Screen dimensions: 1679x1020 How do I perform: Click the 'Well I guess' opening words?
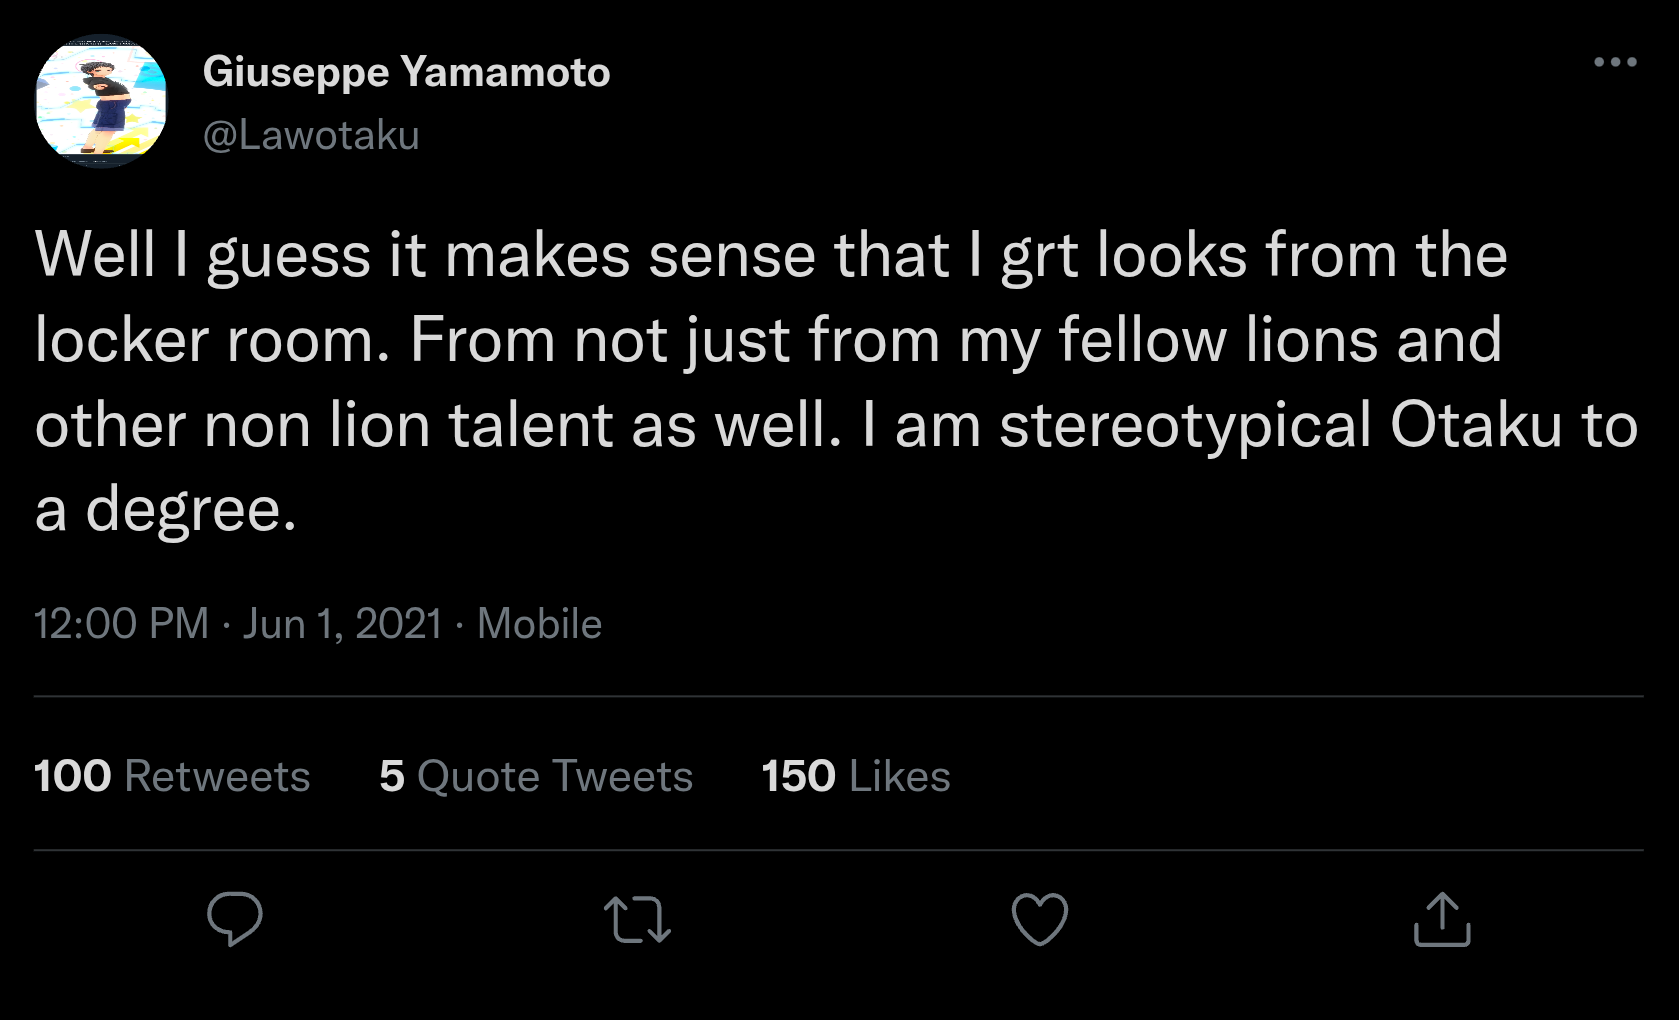tap(203, 255)
